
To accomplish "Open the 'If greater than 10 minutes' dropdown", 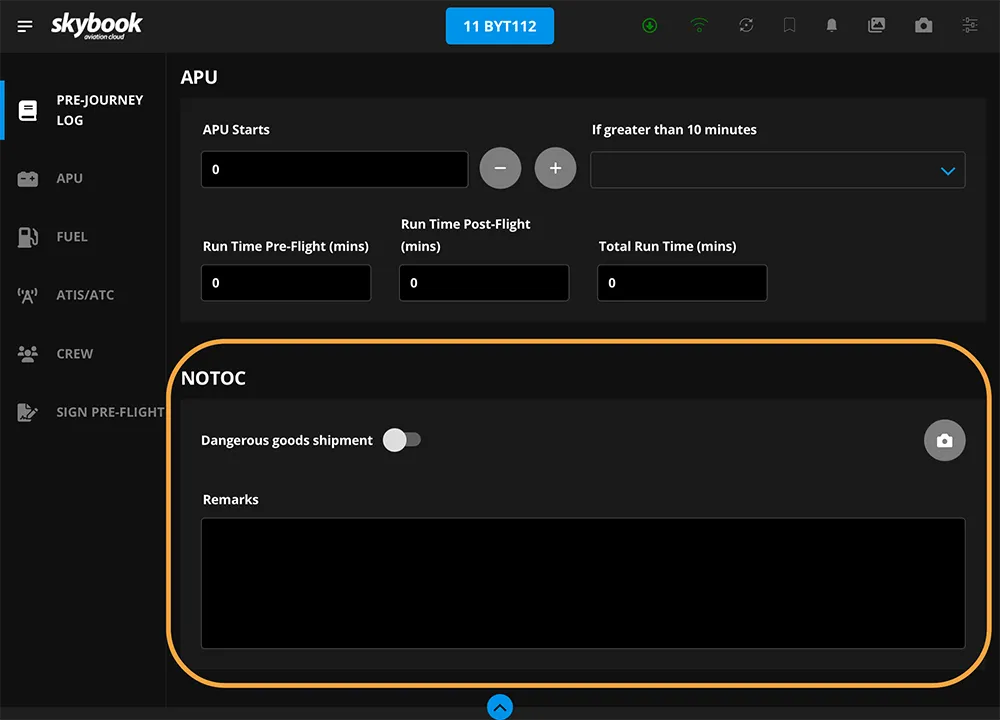I will 777,170.
